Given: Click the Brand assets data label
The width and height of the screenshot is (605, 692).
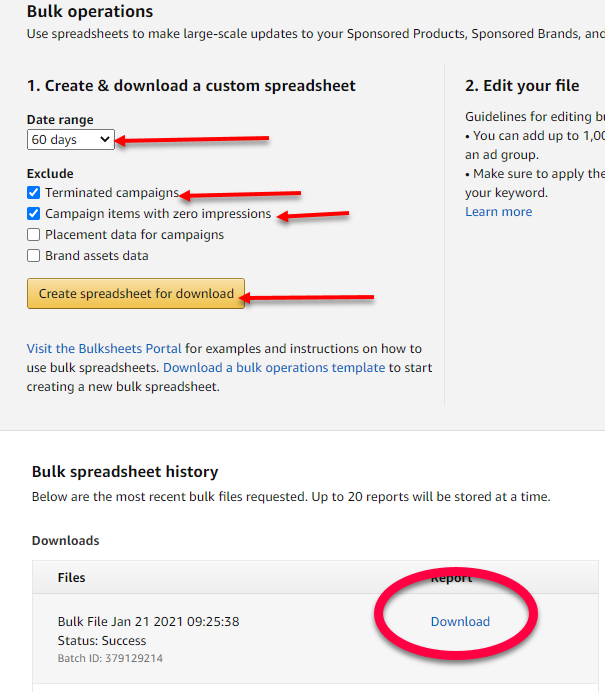Looking at the screenshot, I should (97, 256).
